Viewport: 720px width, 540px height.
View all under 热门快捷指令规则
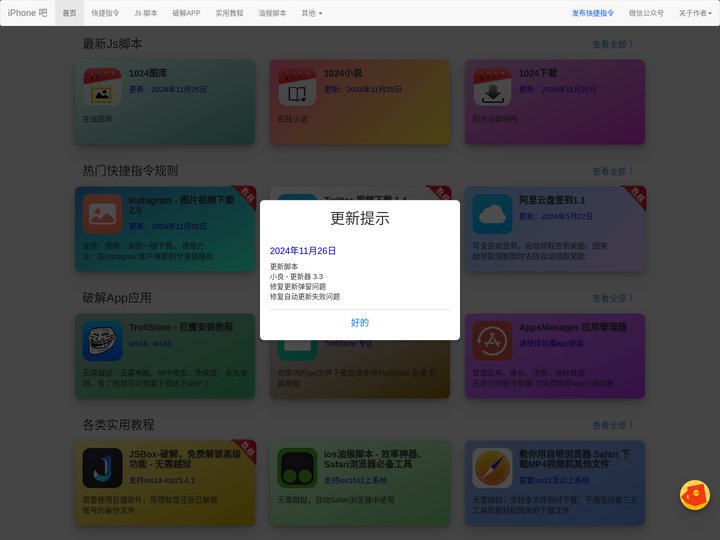(x=613, y=171)
